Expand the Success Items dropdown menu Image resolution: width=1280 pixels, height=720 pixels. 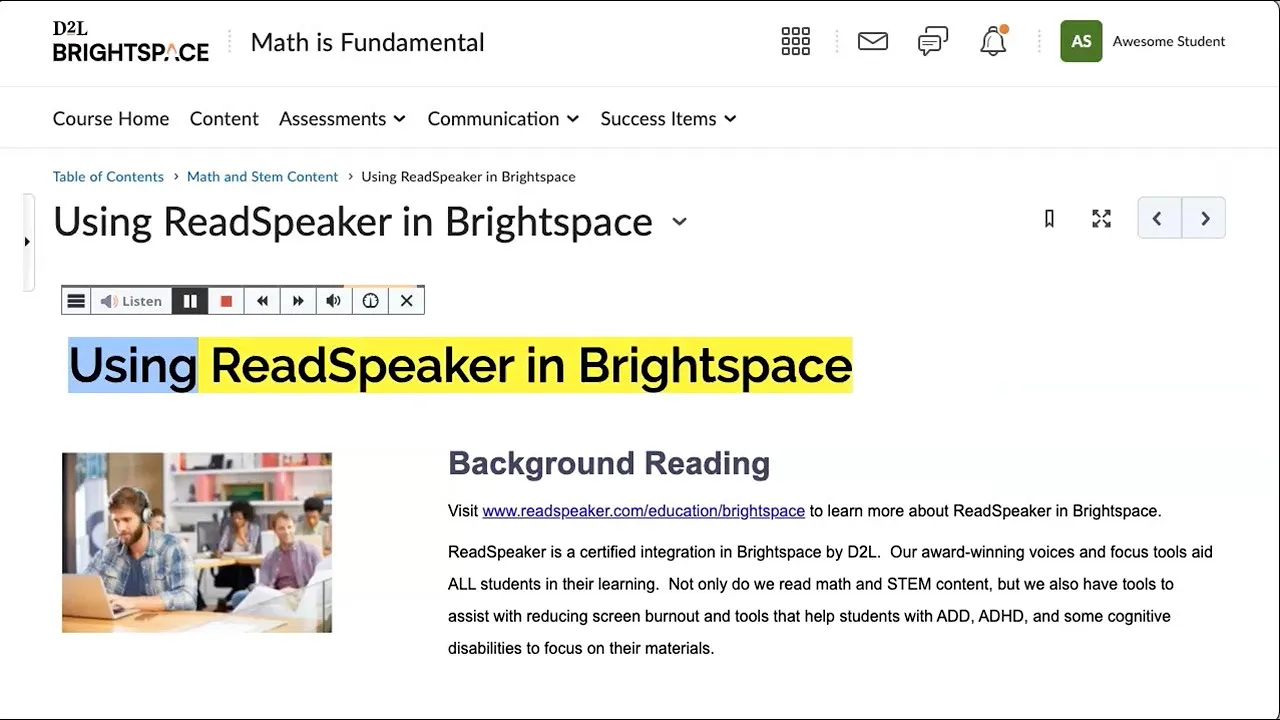pos(668,118)
